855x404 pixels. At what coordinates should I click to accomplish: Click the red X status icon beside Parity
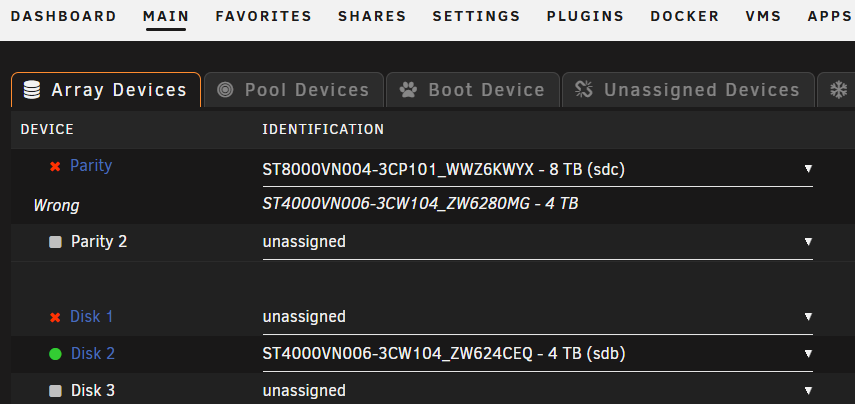[55, 166]
